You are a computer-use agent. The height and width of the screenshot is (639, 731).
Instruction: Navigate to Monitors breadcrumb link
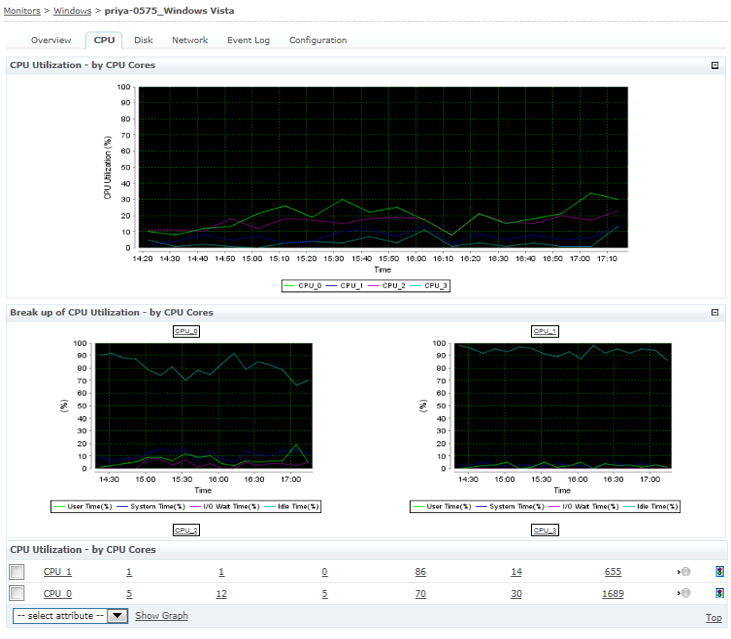point(22,9)
